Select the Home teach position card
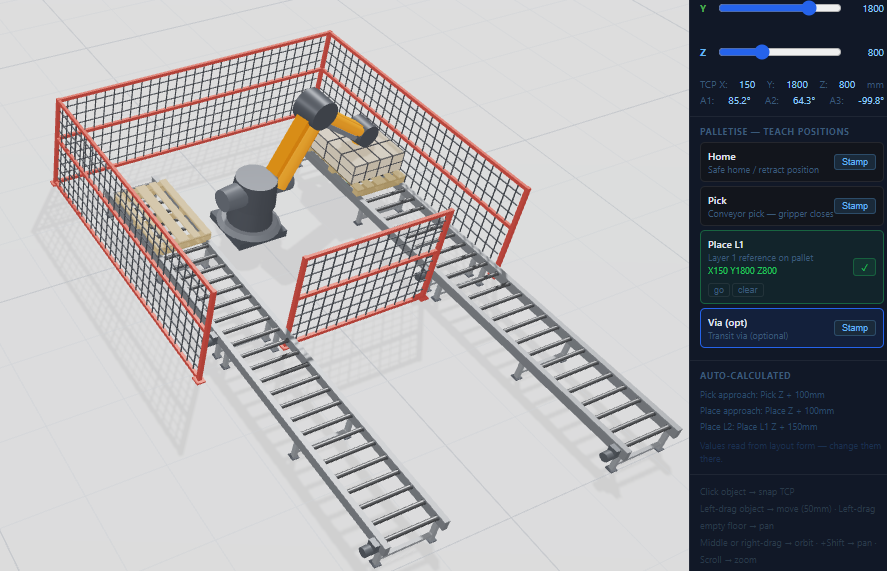 791,162
